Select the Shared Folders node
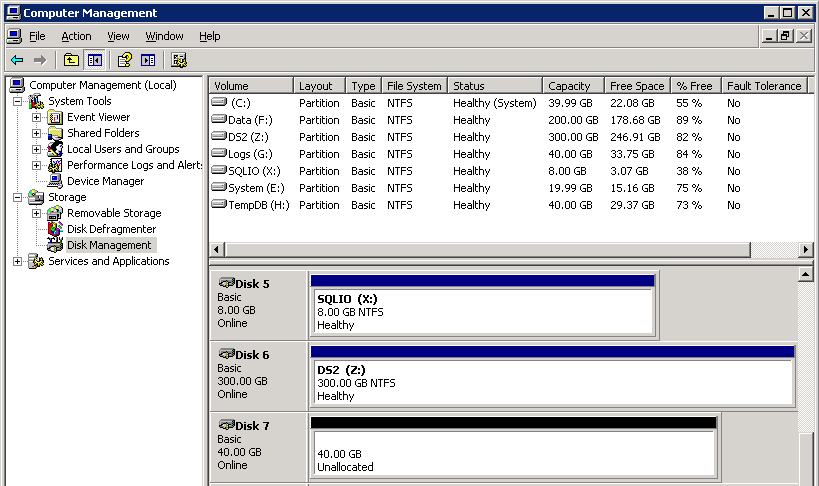 [x=103, y=133]
